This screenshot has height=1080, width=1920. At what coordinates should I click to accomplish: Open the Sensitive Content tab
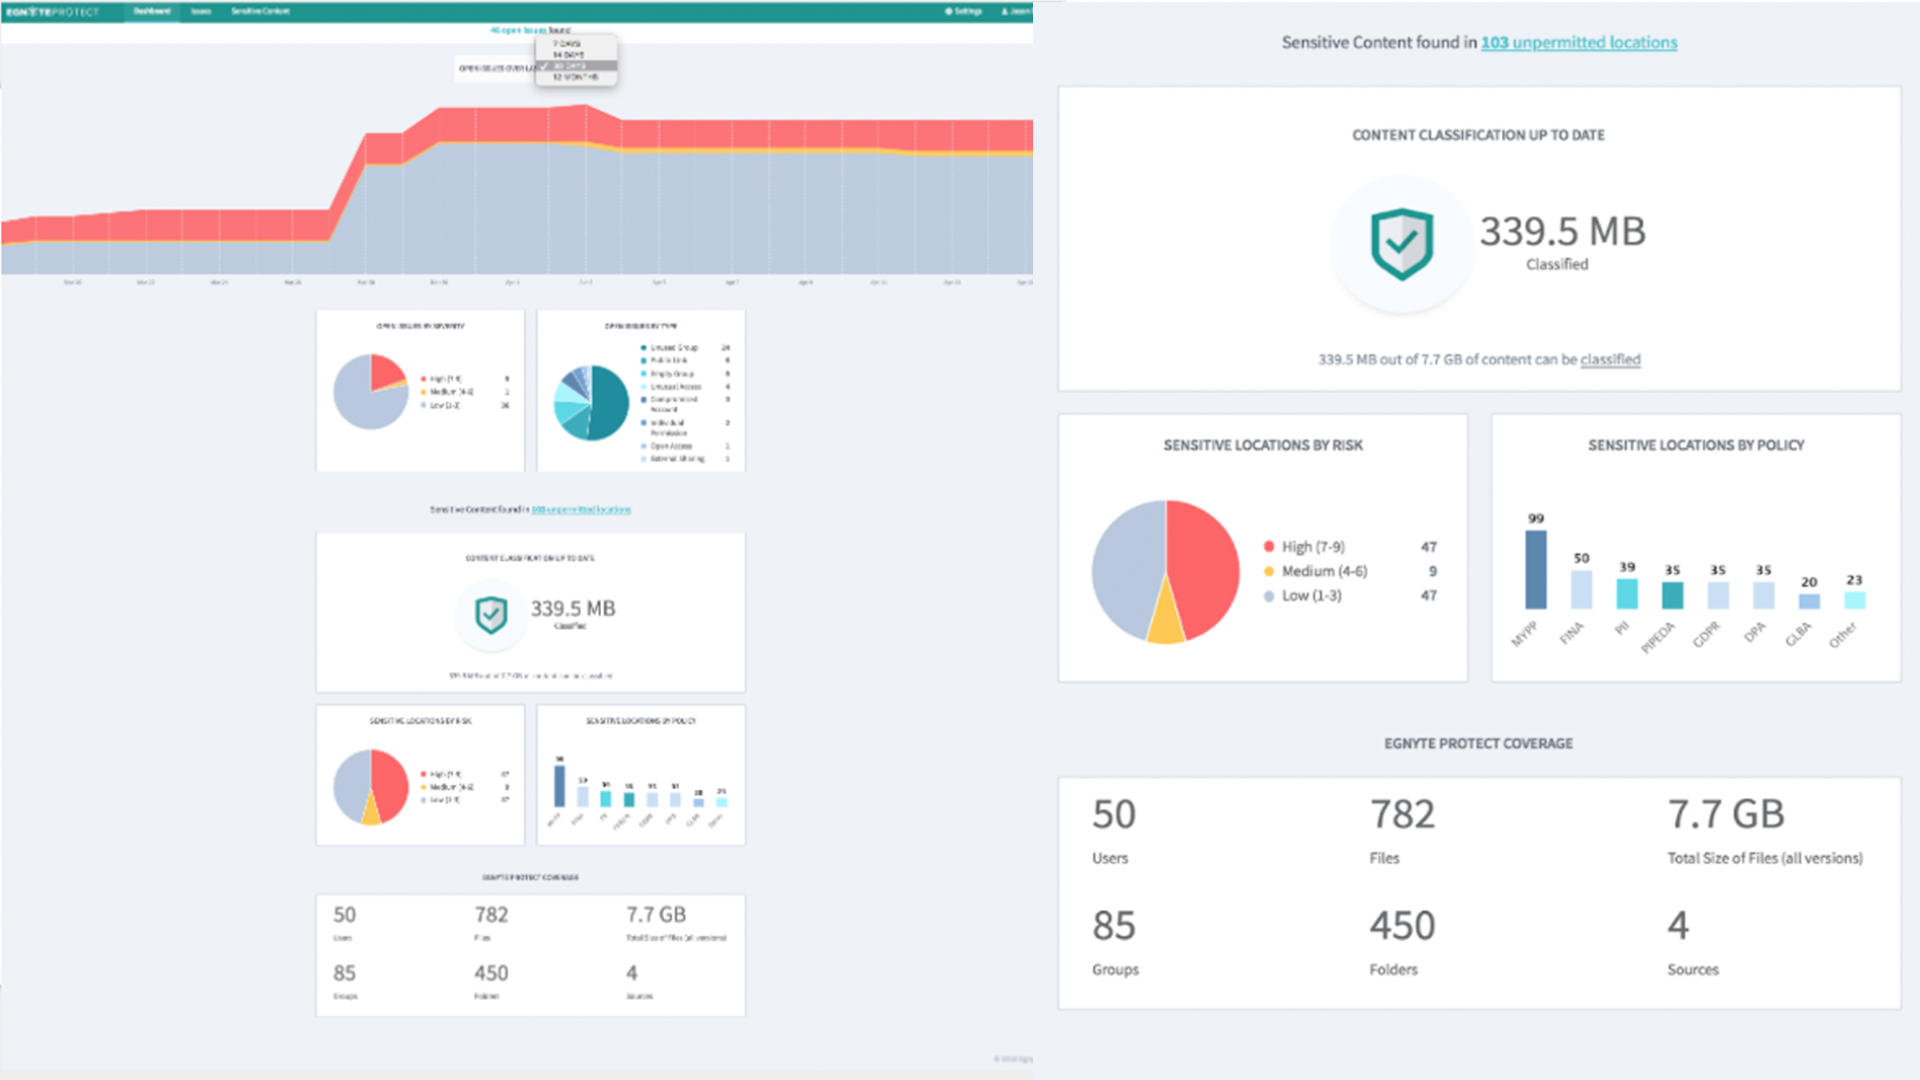260,12
